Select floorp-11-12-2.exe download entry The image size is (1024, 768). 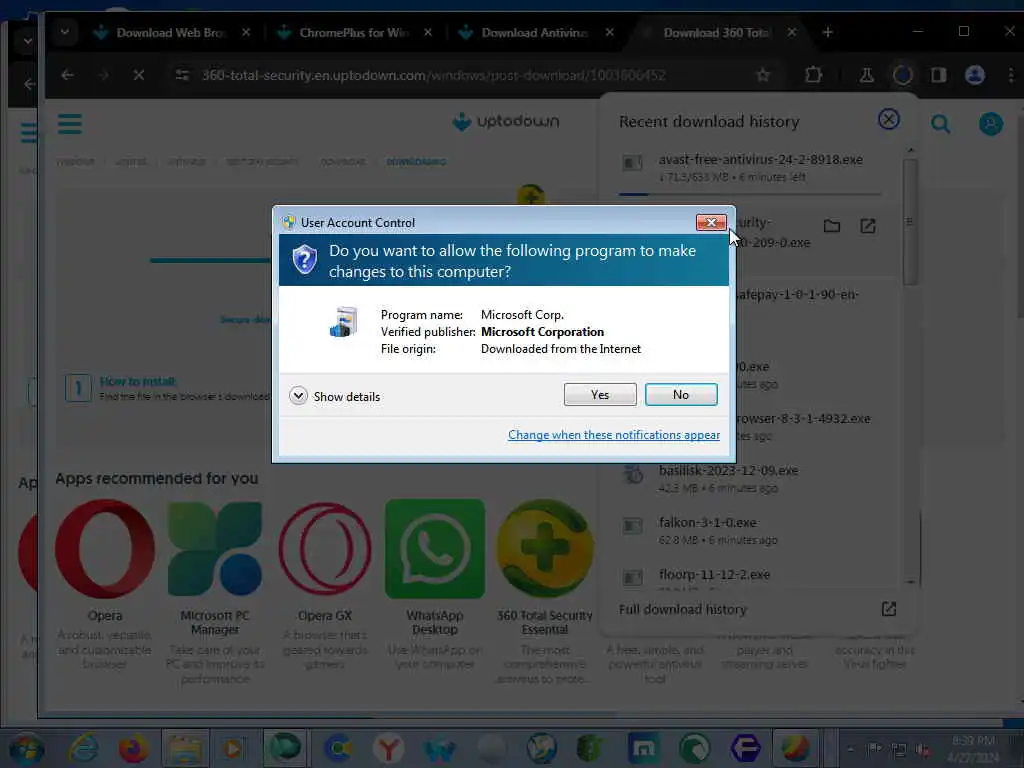point(750,576)
